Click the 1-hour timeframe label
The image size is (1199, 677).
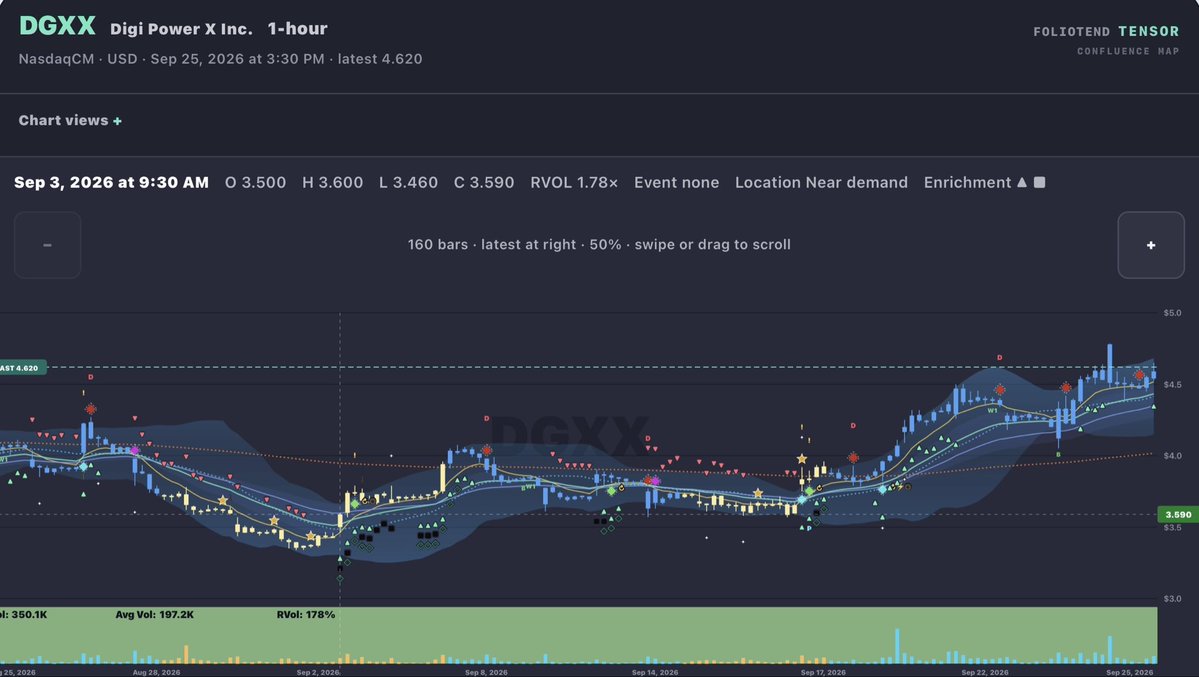pyautogui.click(x=297, y=28)
